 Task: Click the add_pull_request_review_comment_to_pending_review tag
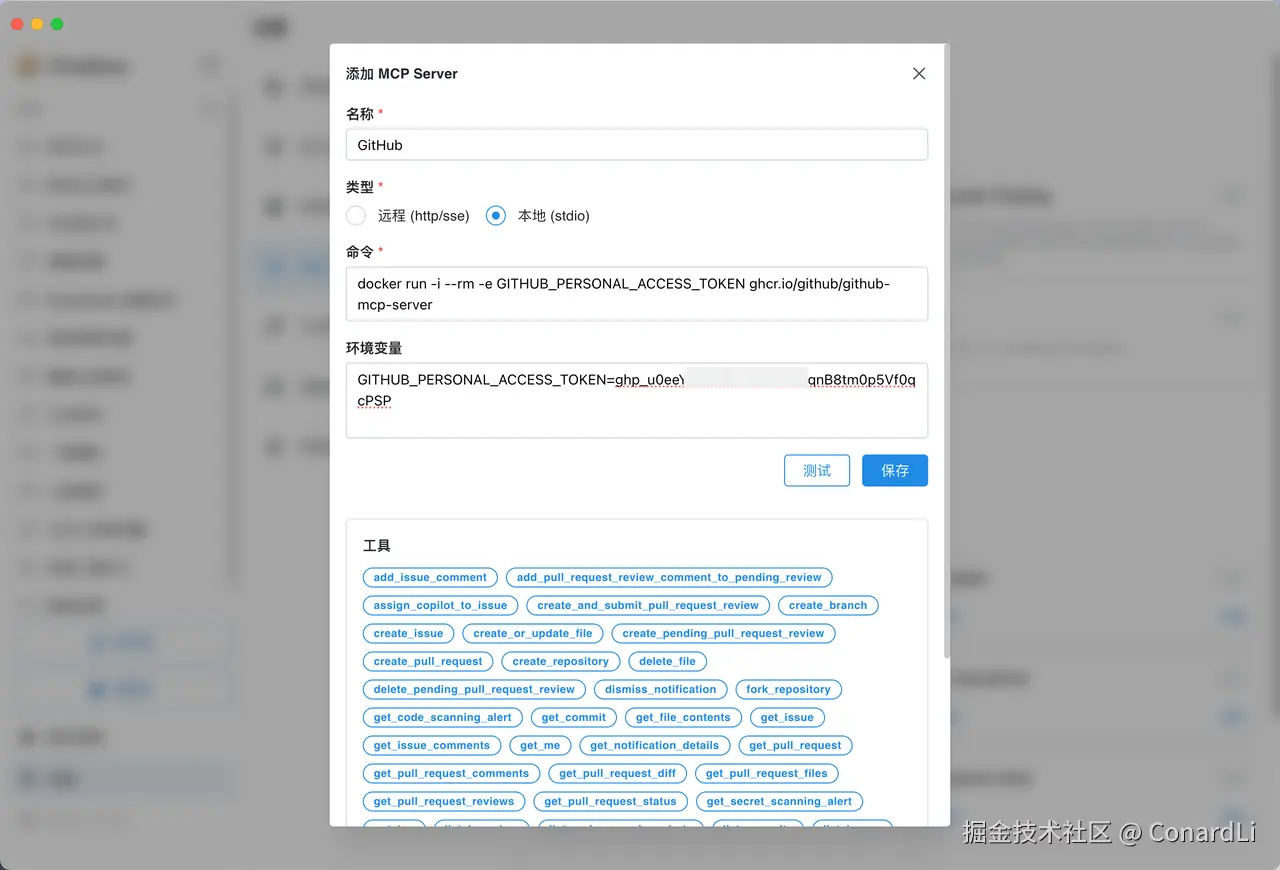pos(669,577)
